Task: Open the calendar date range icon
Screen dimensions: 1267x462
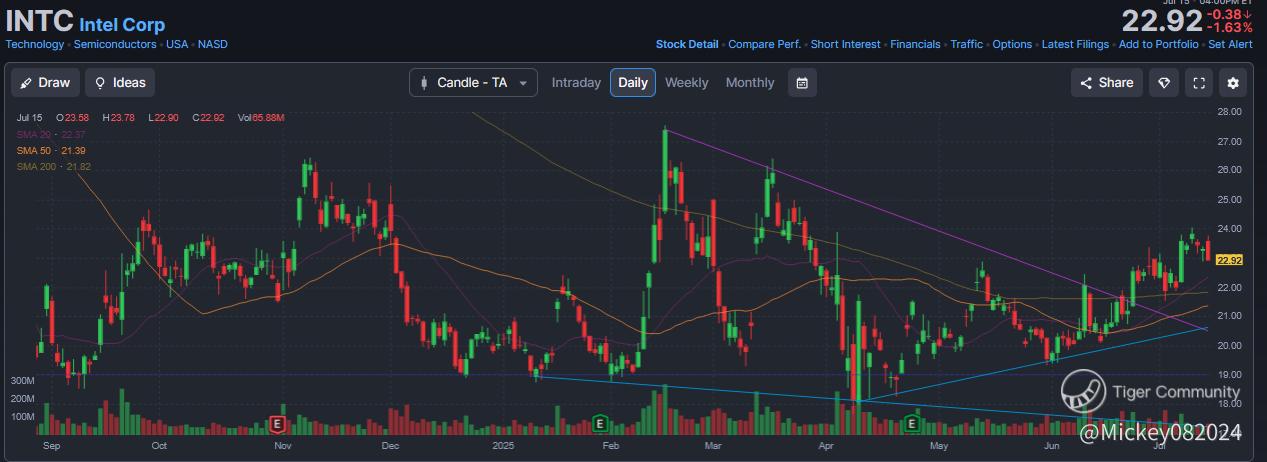Action: coord(802,83)
